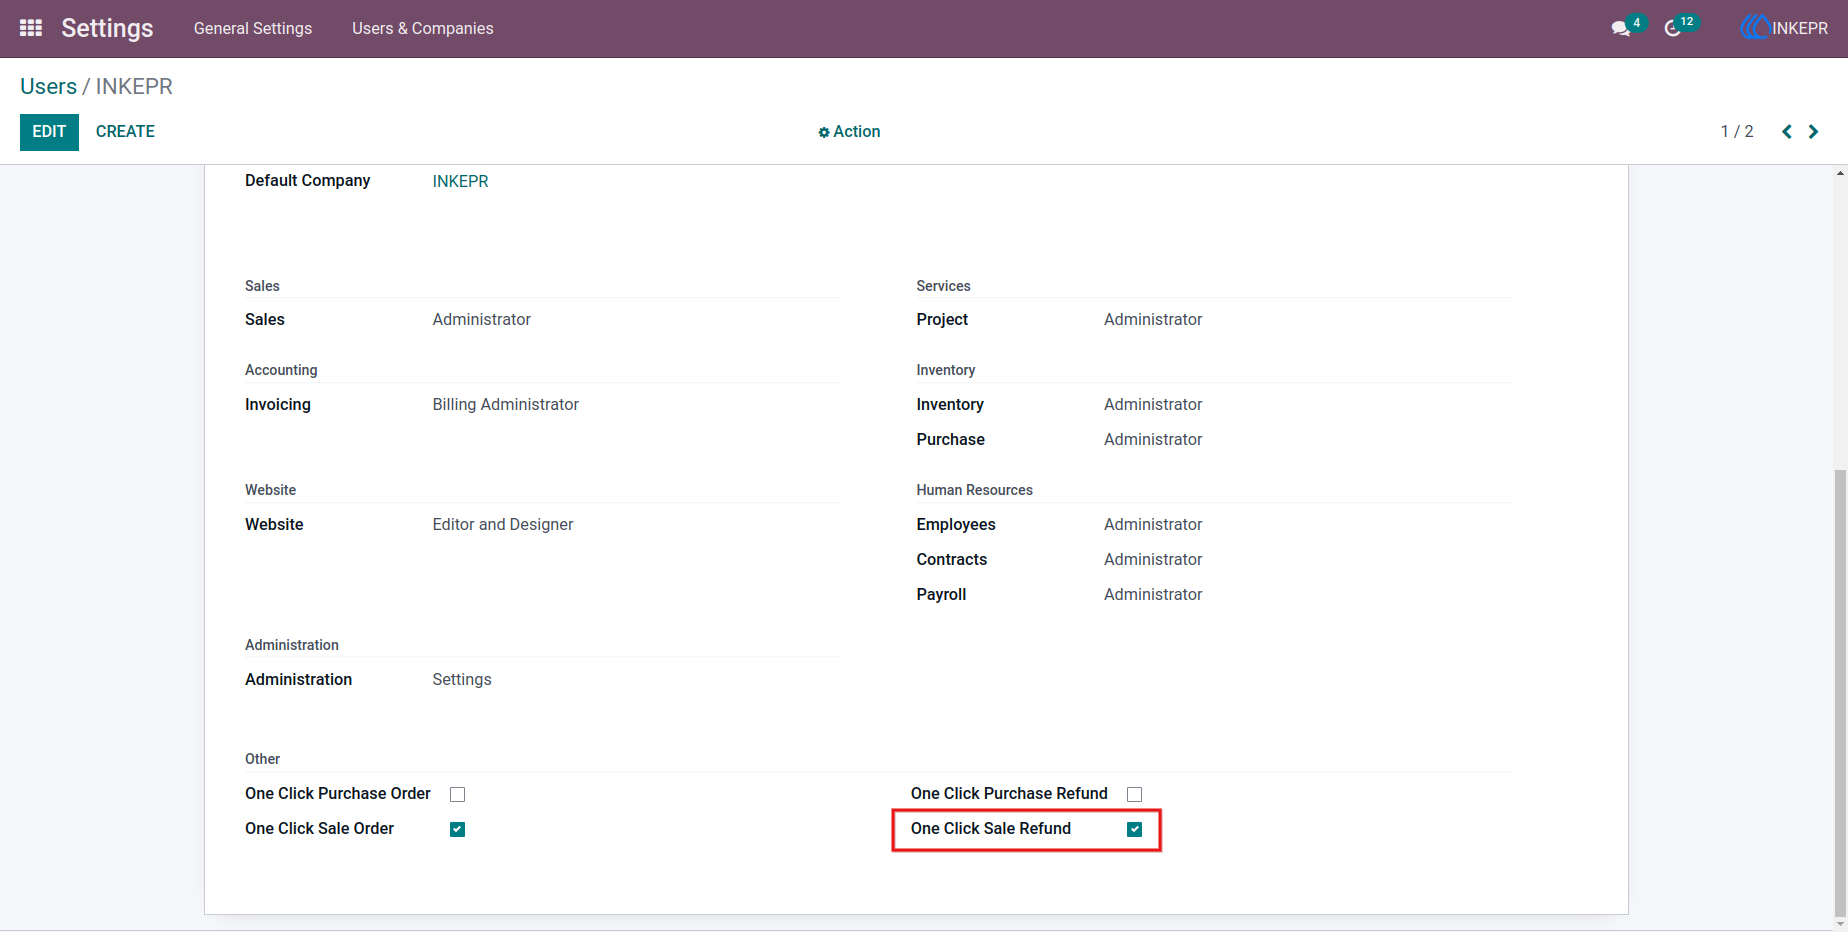Open the General Settings menu
The height and width of the screenshot is (932, 1848).
point(253,28)
